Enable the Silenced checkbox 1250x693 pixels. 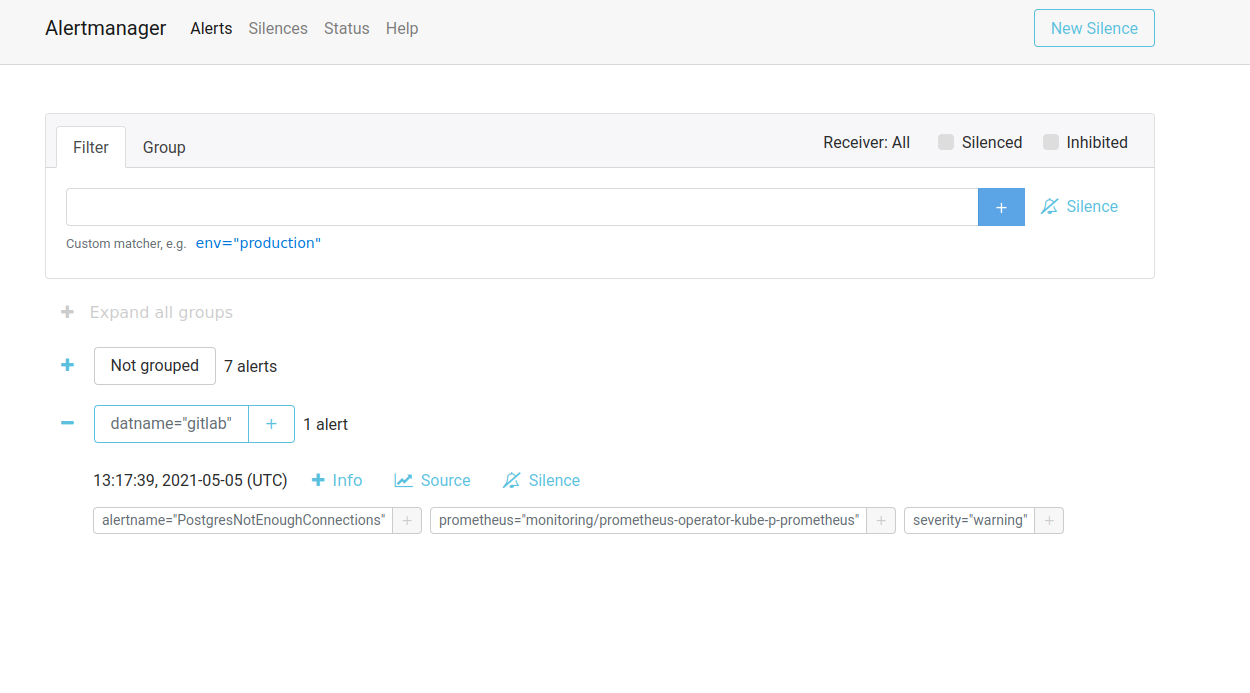click(x=946, y=142)
